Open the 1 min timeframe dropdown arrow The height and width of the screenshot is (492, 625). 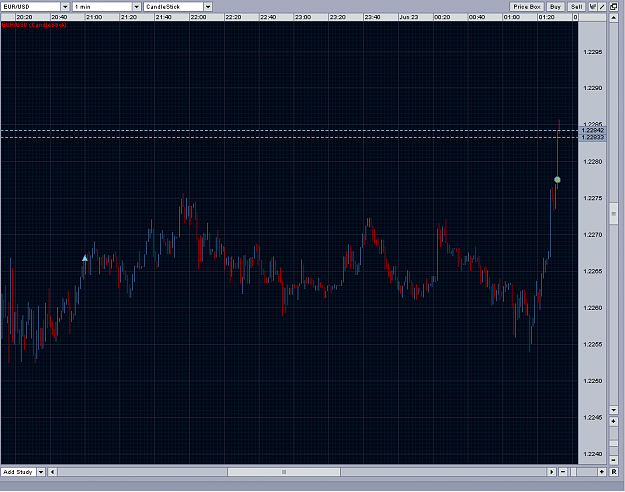click(x=136, y=7)
